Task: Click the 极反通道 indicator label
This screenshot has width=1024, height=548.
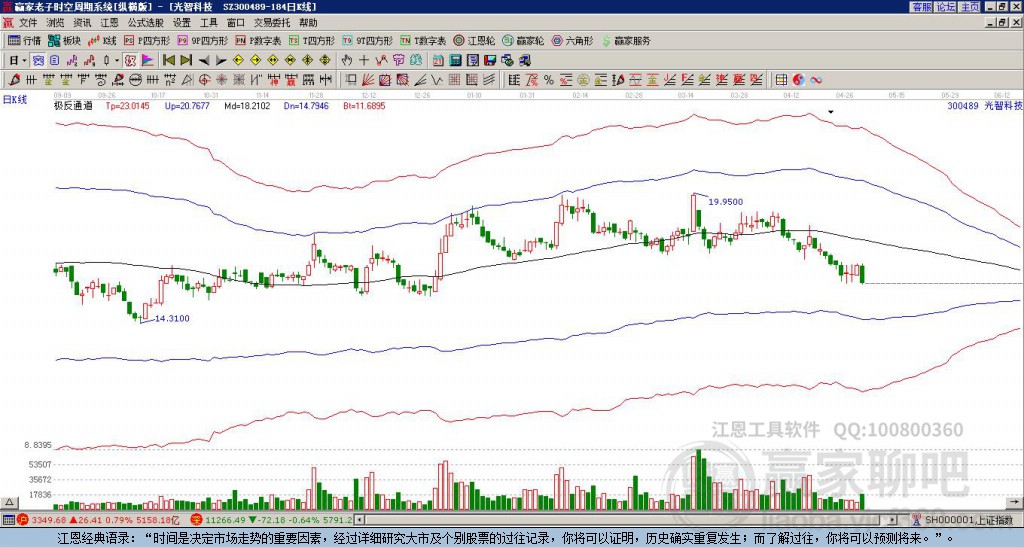Action: [73, 105]
